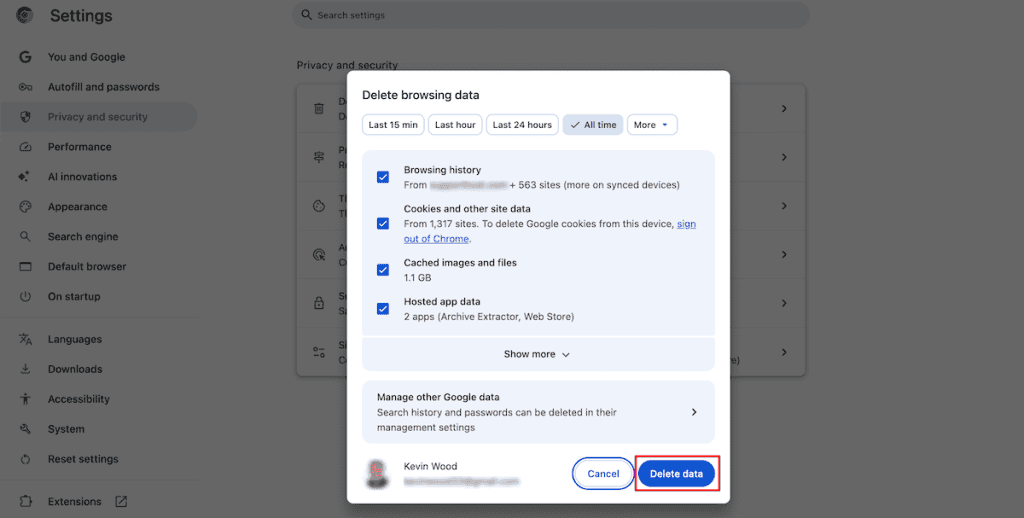Screen dimensions: 1024x518
Task: Go to Accessibility settings
Action: point(99,399)
